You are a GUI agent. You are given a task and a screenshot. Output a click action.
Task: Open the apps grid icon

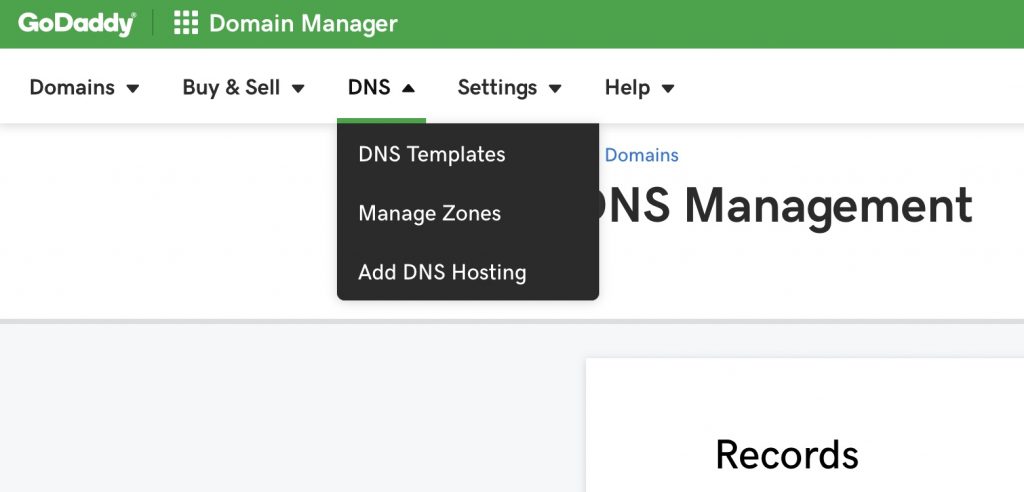click(186, 24)
